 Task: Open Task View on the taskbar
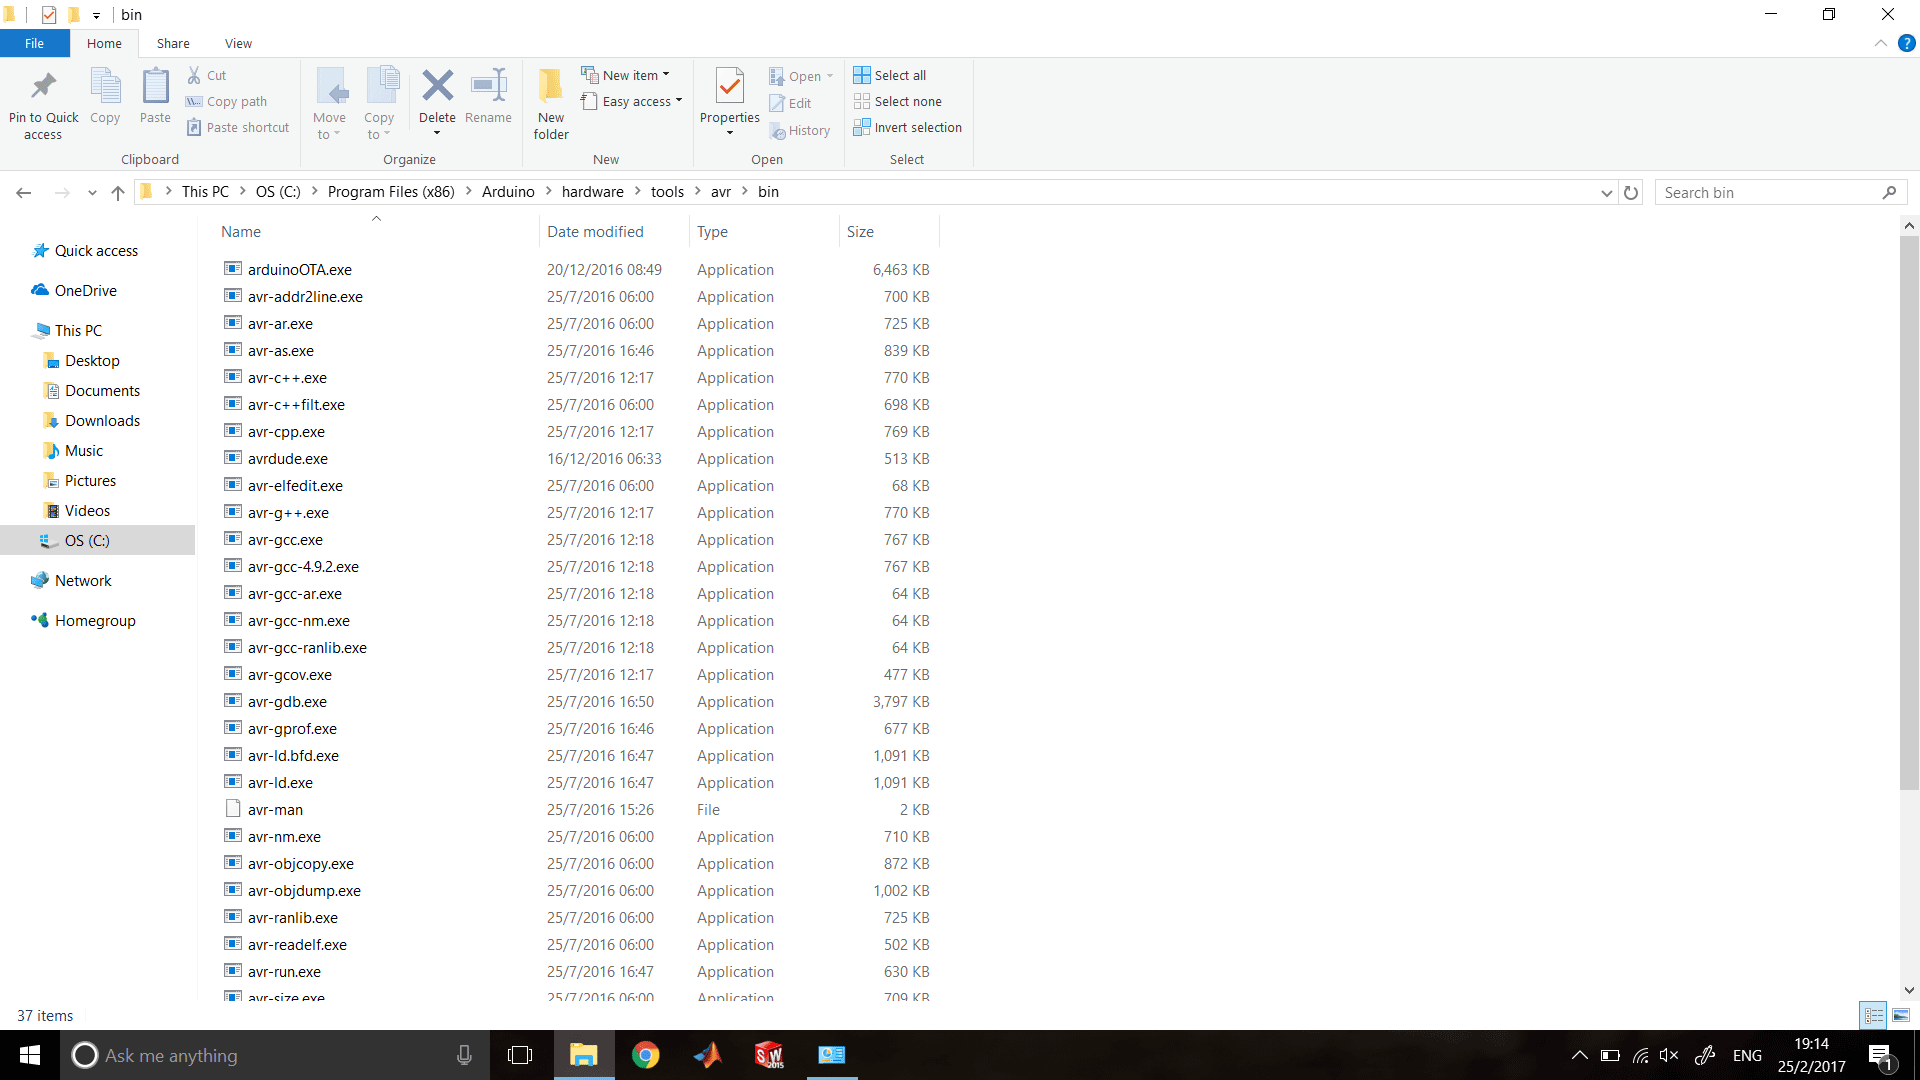[520, 1055]
